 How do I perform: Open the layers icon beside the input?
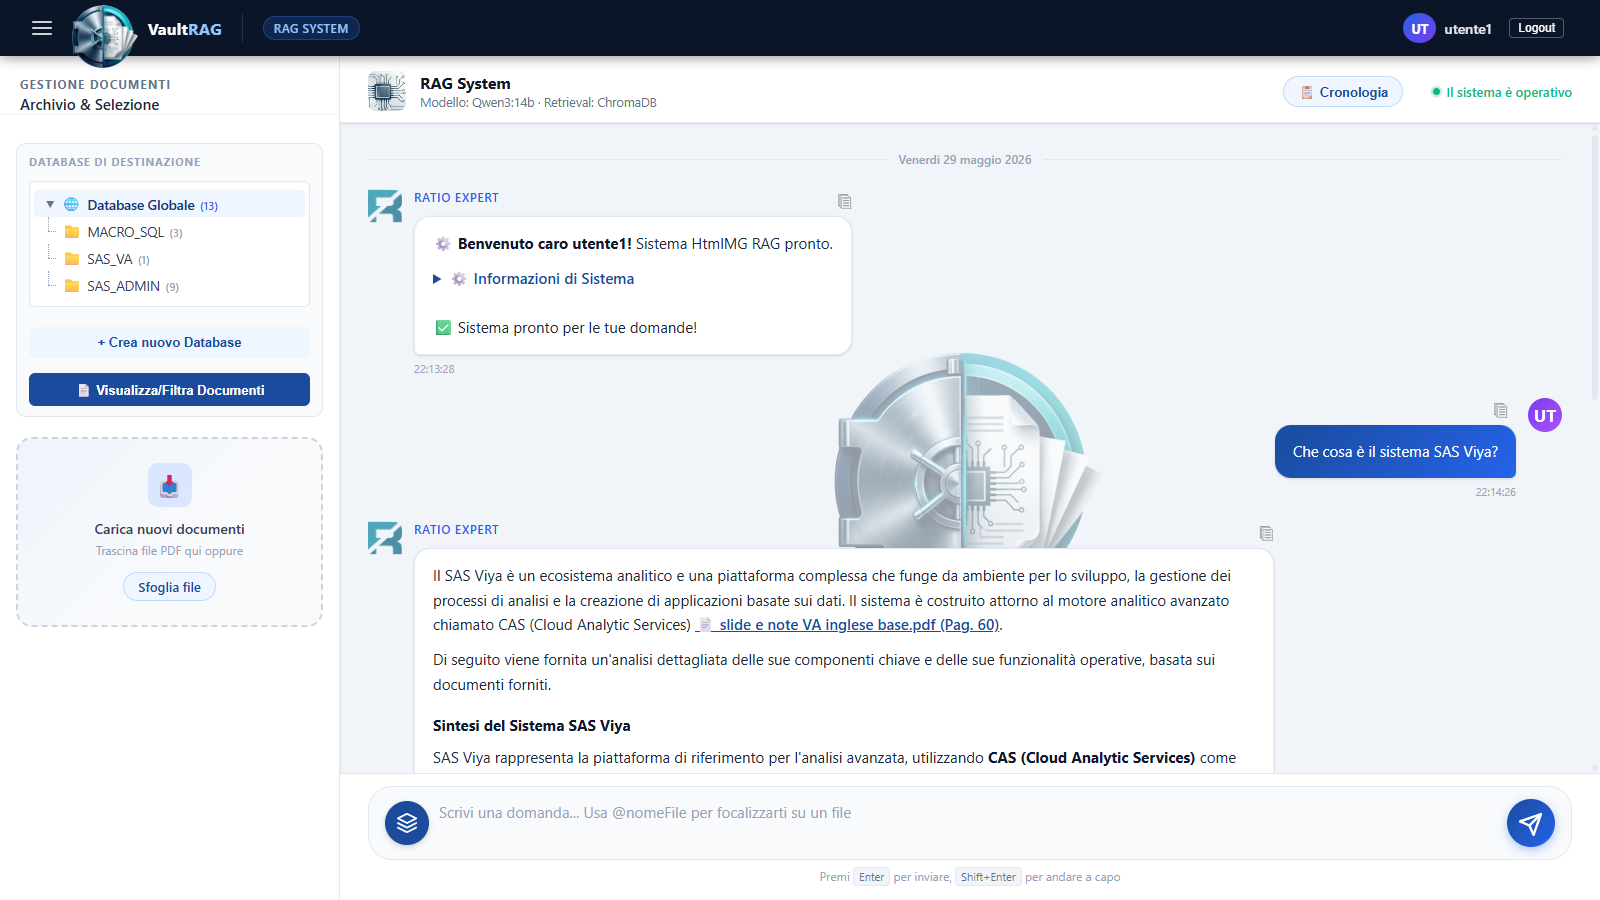coord(407,823)
